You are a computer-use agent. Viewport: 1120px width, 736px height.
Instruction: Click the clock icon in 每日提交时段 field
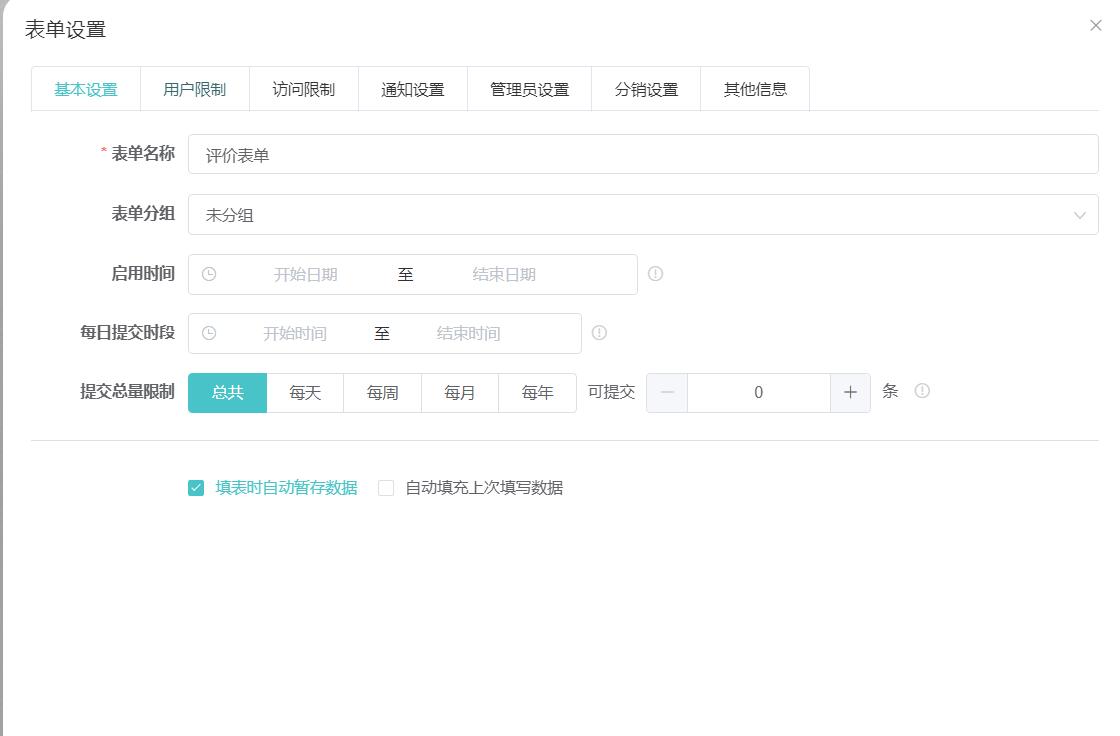click(x=209, y=334)
